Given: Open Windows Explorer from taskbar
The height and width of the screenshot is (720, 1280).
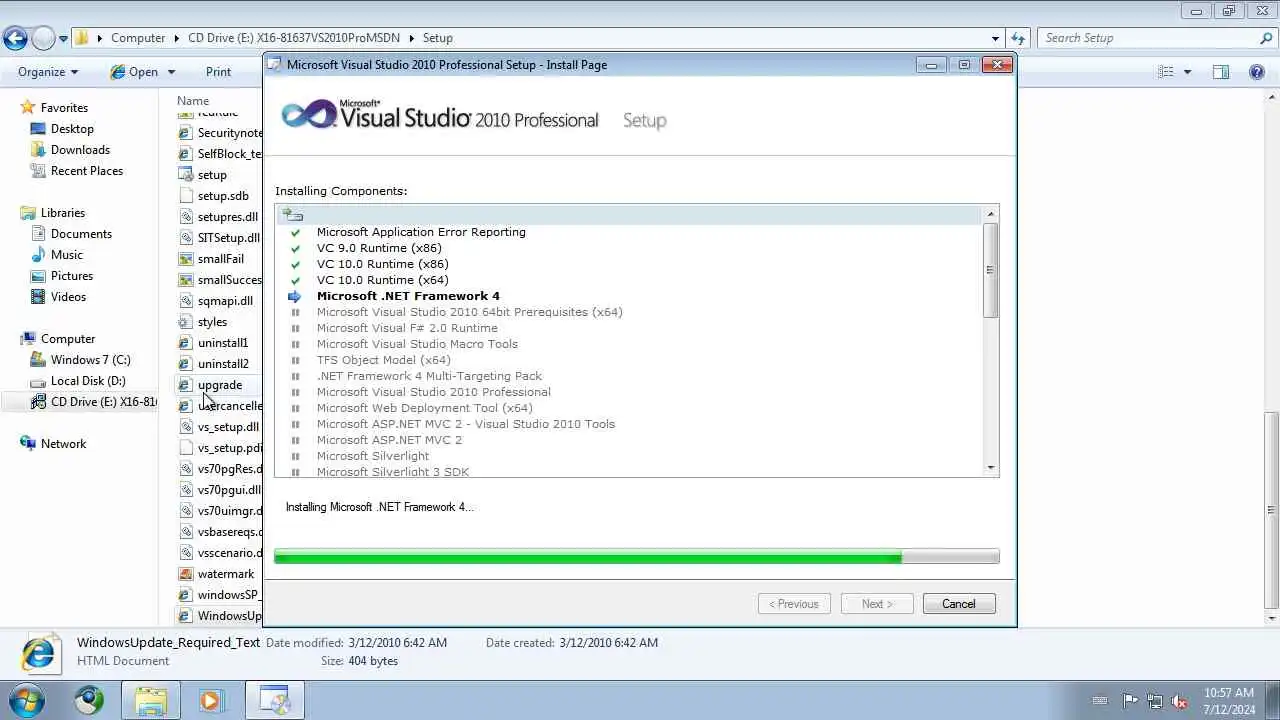Looking at the screenshot, I should [151, 700].
